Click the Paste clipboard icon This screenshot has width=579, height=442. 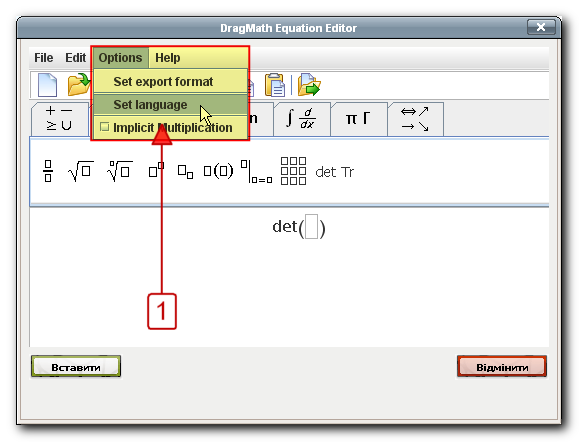click(274, 85)
